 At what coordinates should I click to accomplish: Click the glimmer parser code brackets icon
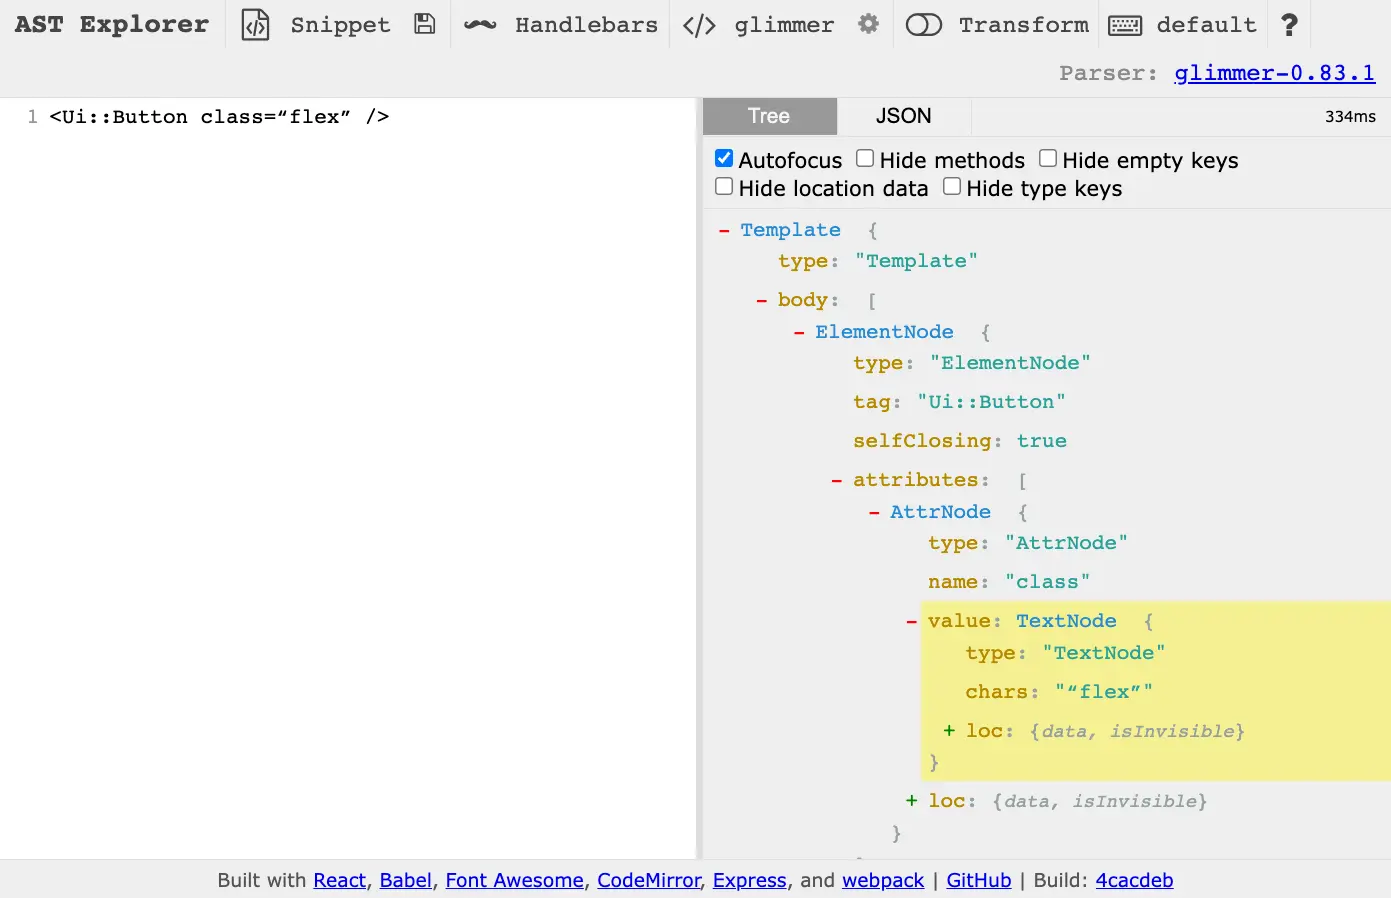click(699, 25)
